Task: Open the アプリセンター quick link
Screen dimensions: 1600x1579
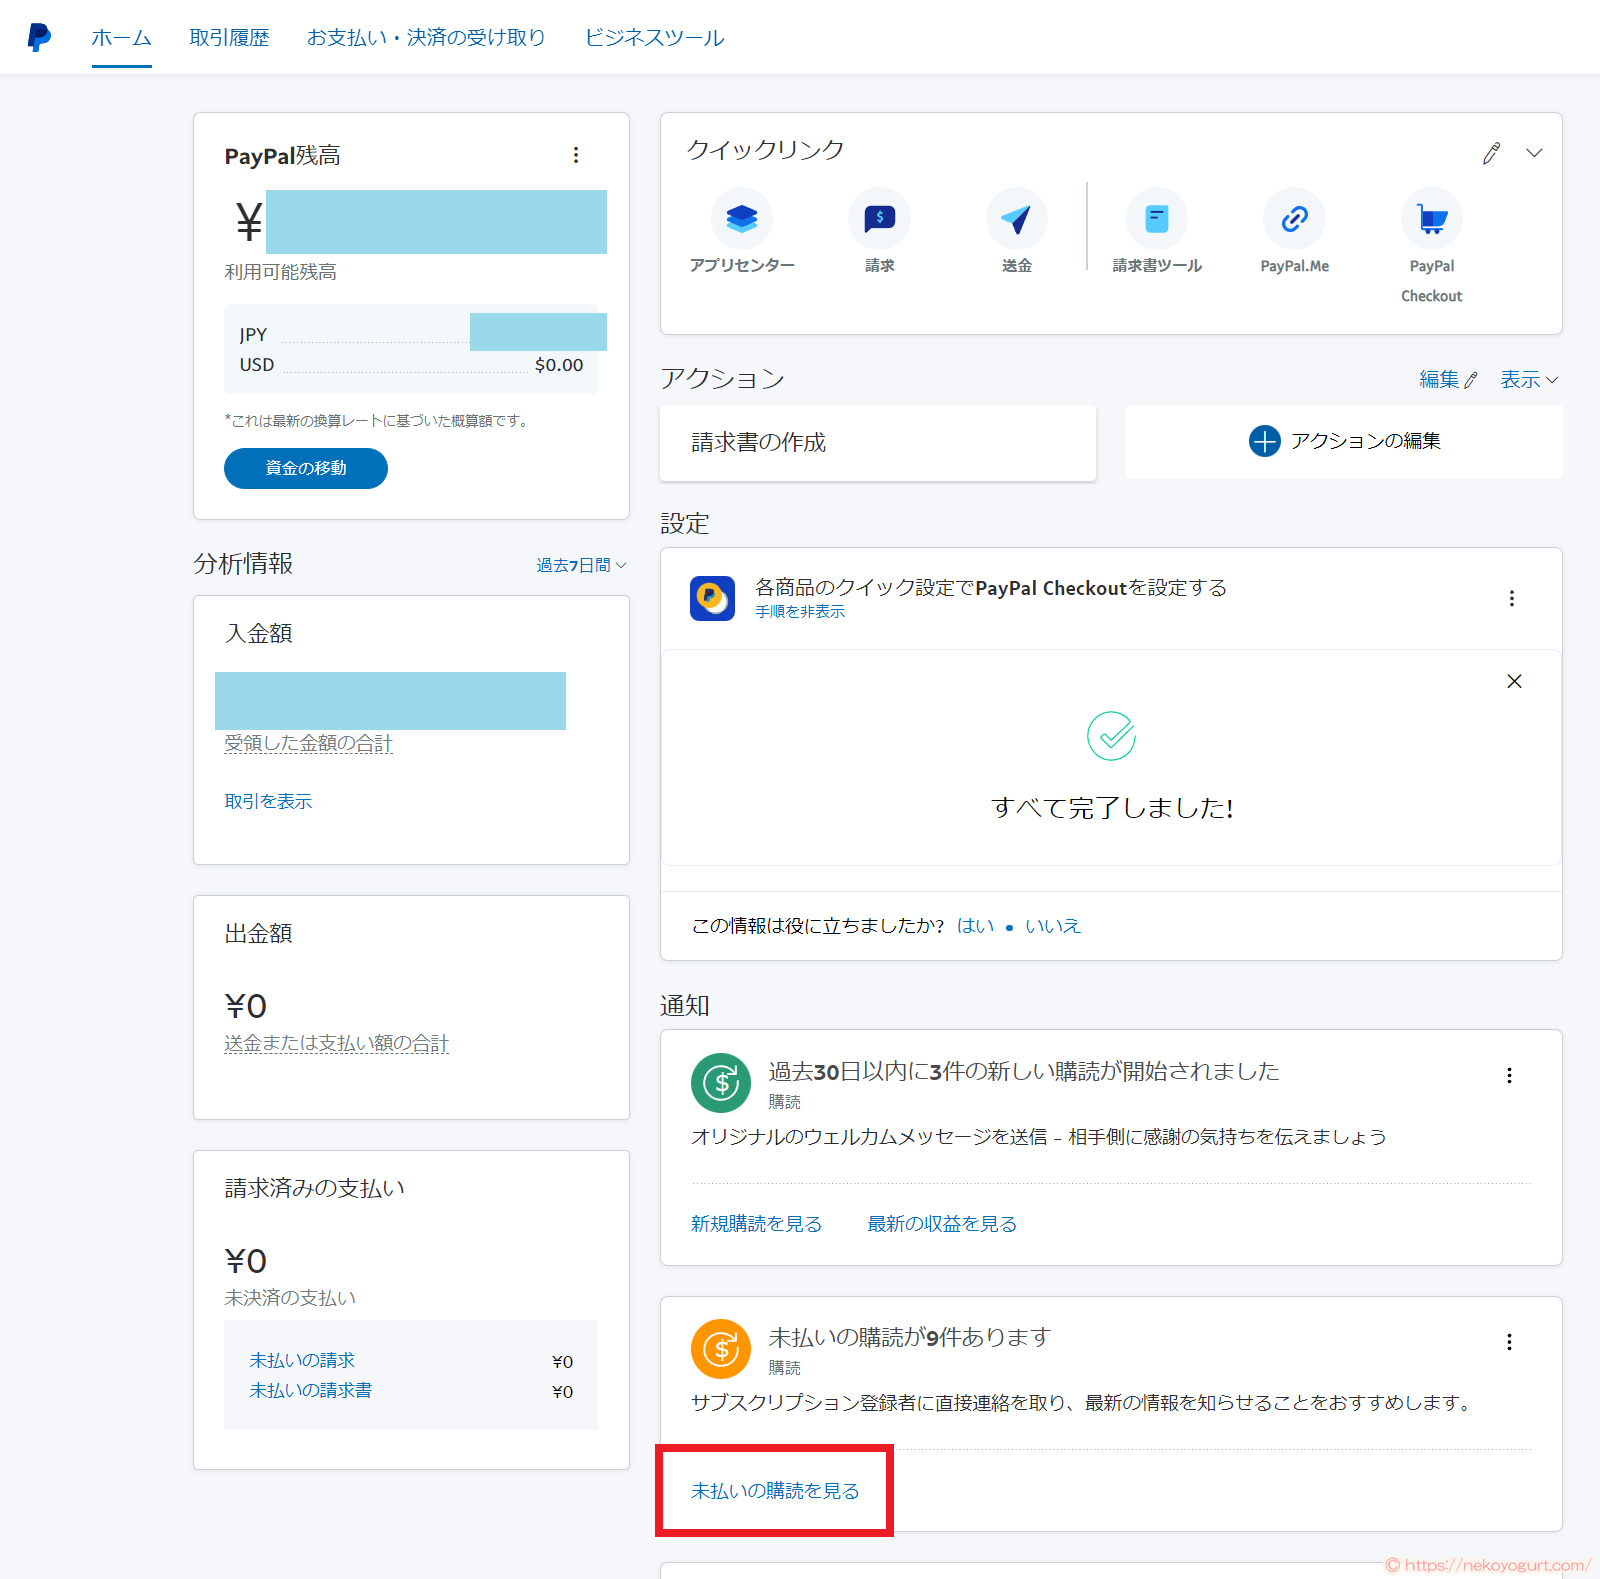Action: [742, 219]
